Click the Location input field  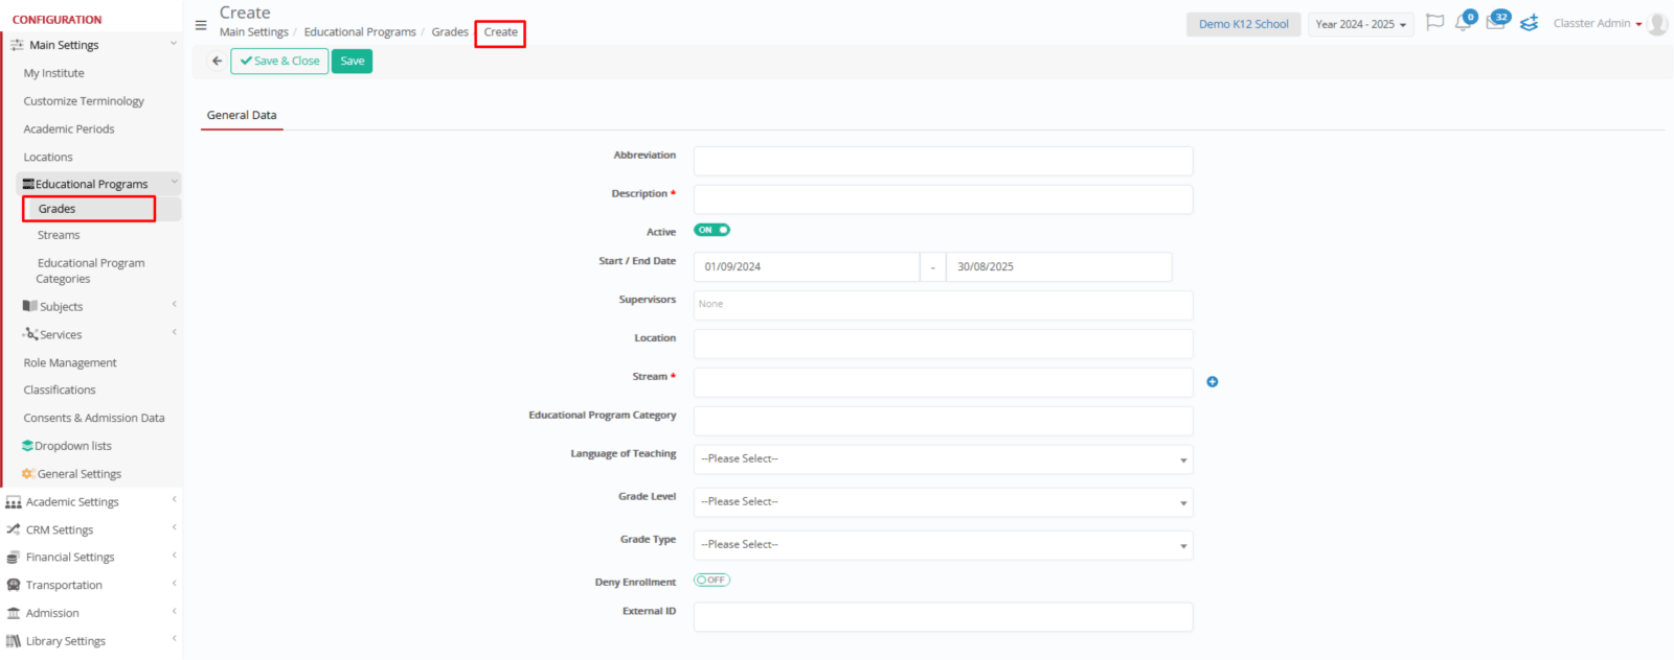pos(943,344)
